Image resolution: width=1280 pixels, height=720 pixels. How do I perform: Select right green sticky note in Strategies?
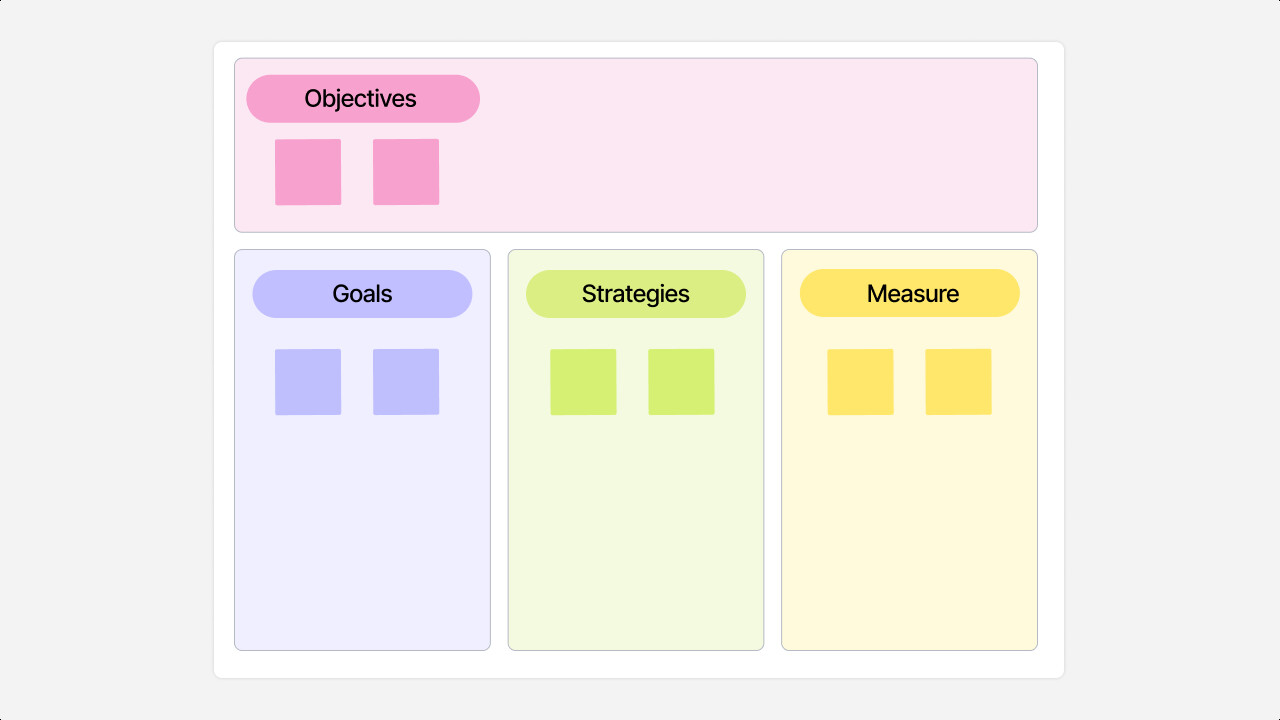click(681, 382)
